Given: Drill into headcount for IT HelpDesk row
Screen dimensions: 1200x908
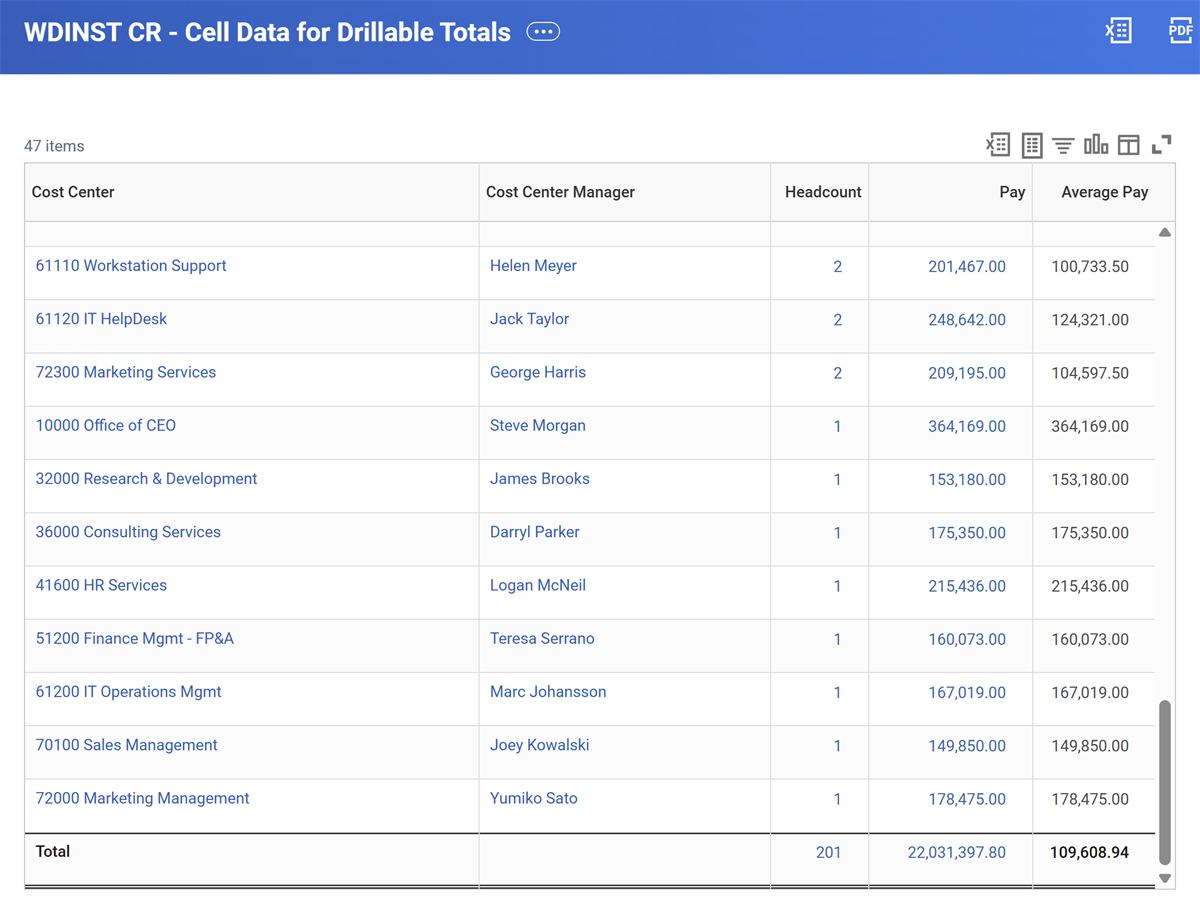Looking at the screenshot, I should pos(837,320).
